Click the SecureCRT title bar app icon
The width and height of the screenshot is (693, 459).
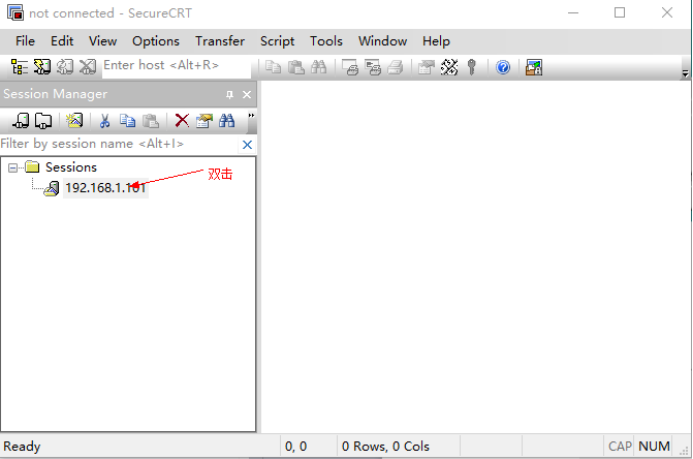[15, 13]
